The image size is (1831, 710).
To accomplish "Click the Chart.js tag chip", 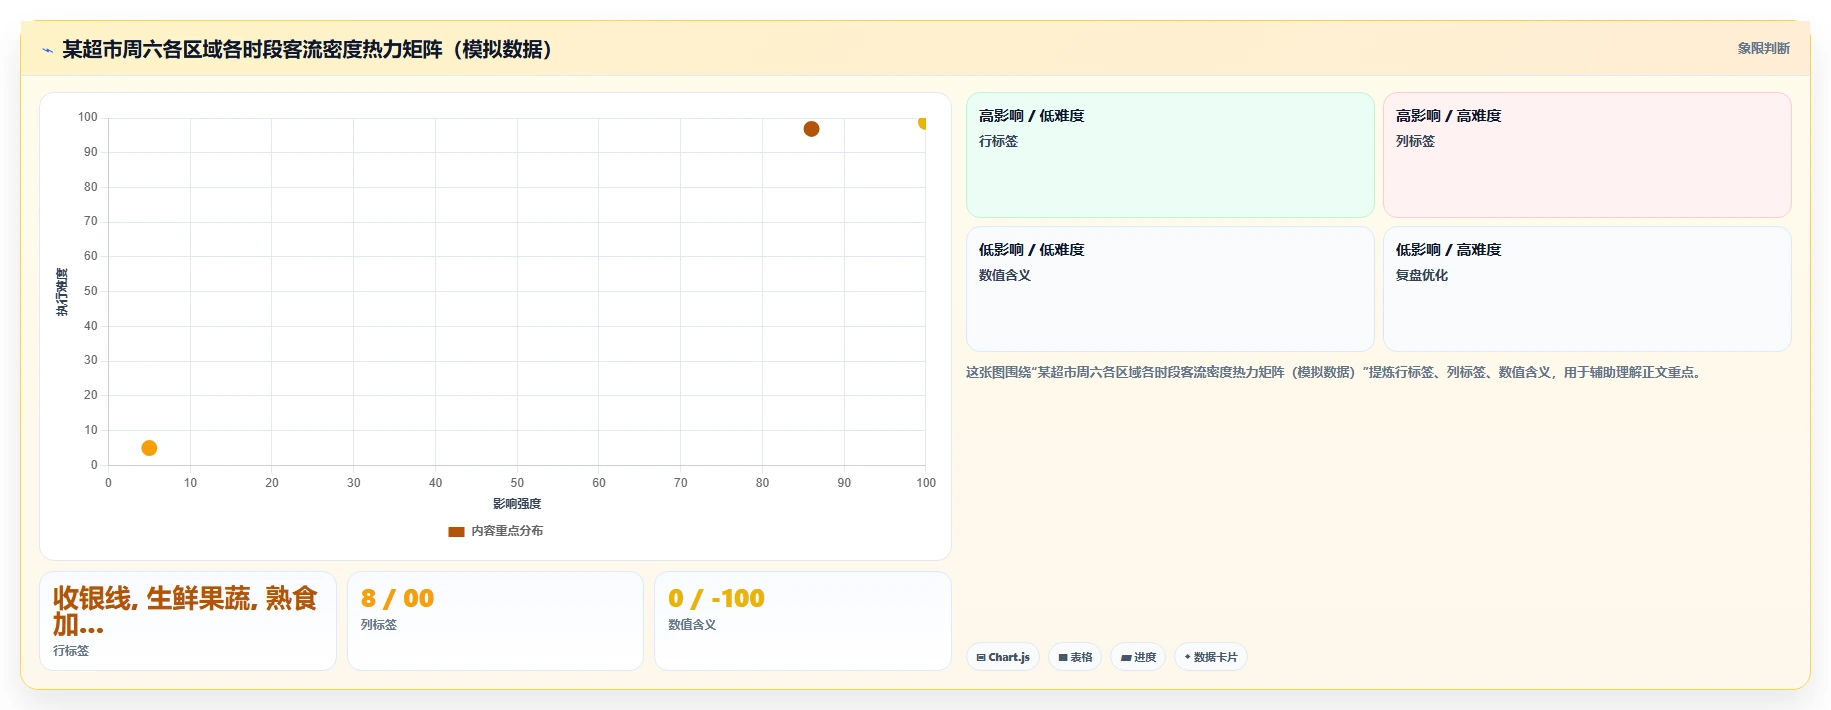I will [x=1003, y=657].
